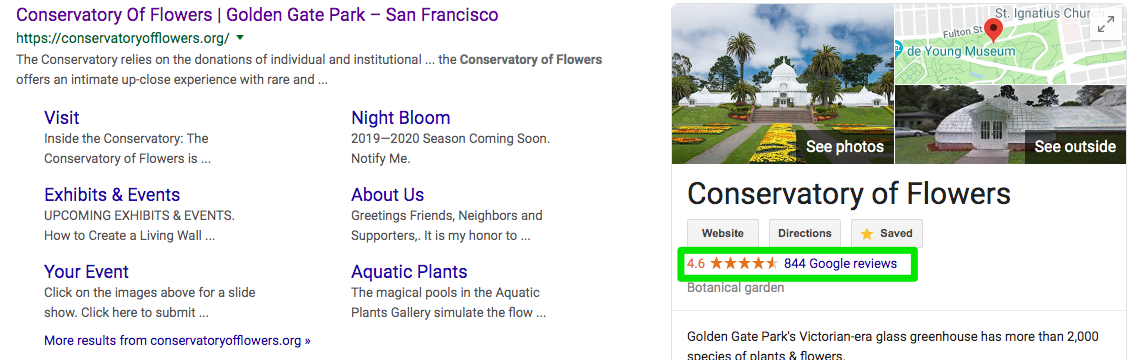This screenshot has width=1131, height=360.
Task: Click the Website button
Action: tap(723, 233)
